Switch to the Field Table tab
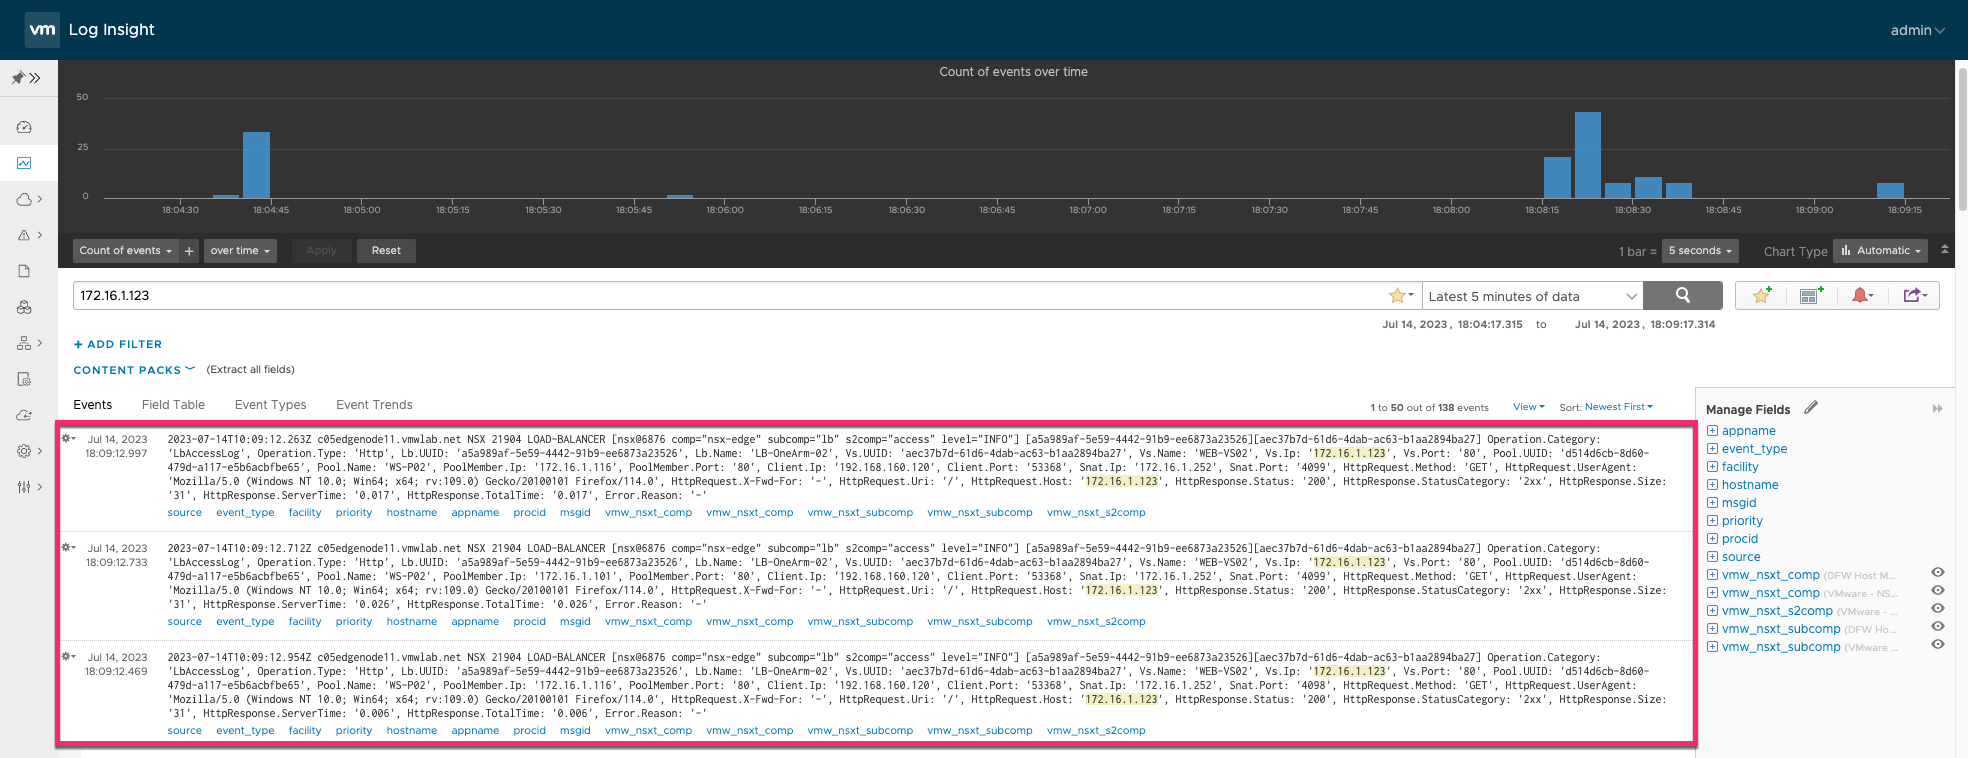 (173, 405)
